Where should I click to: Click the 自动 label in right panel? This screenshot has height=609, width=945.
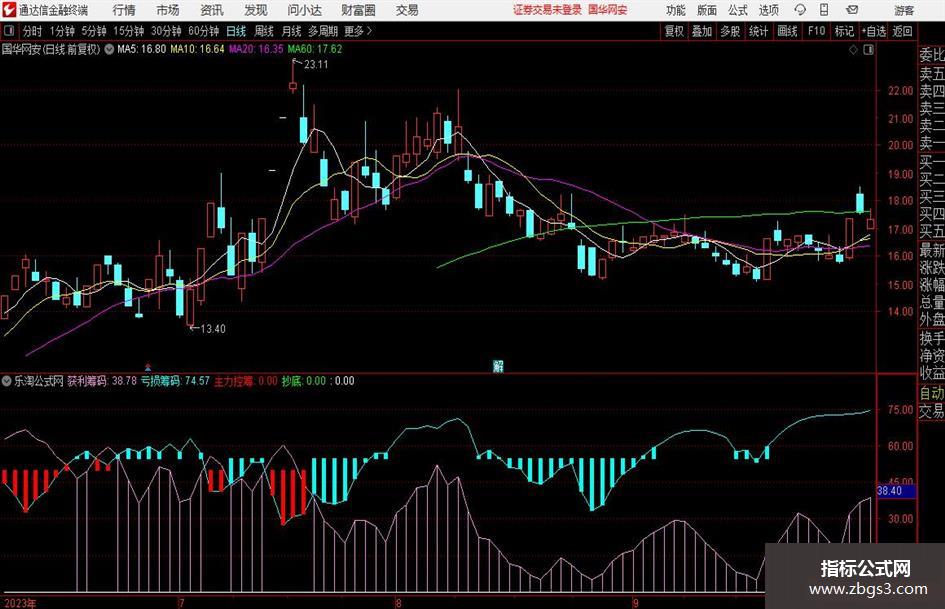[x=932, y=393]
